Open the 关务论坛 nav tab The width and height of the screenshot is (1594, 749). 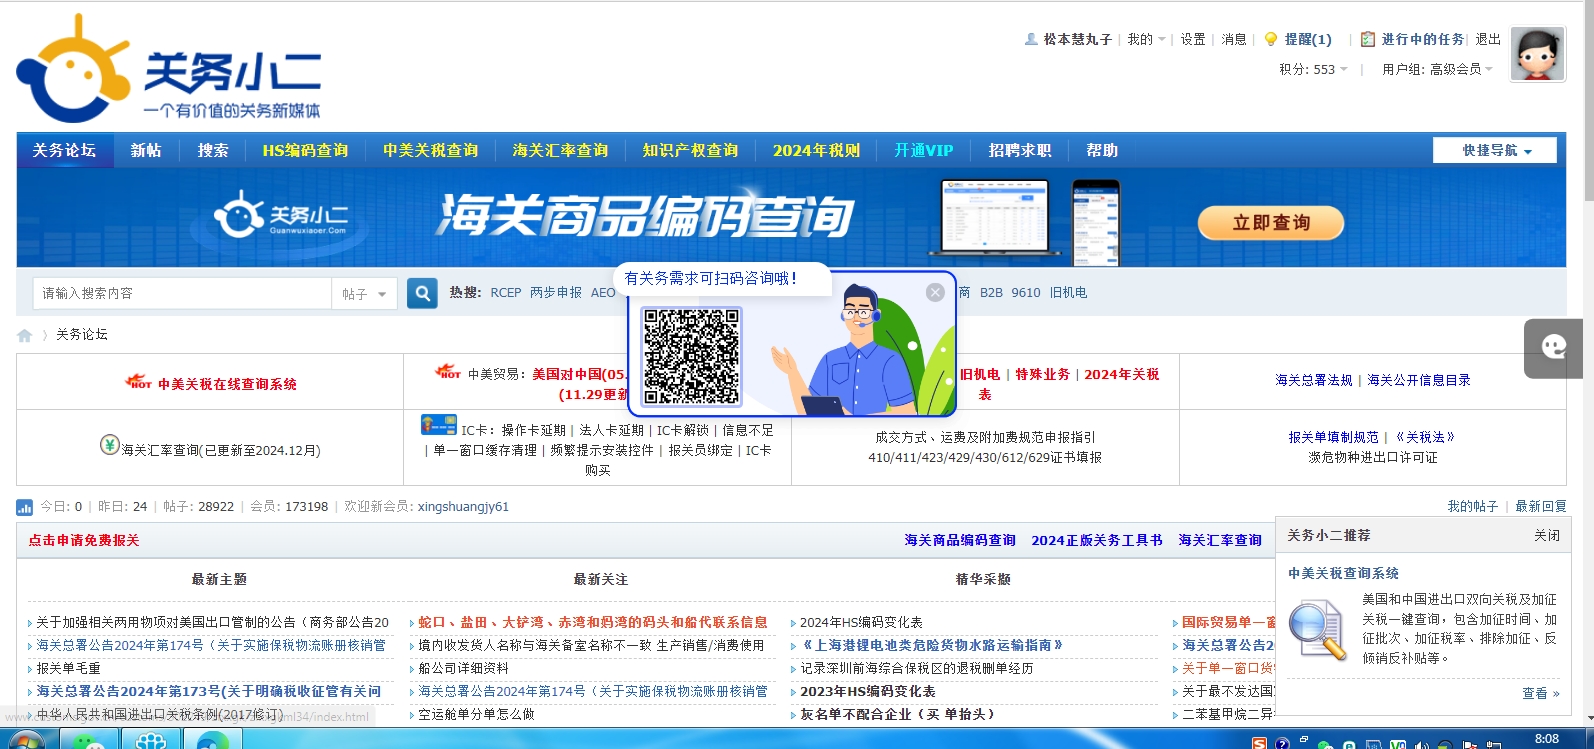point(65,150)
